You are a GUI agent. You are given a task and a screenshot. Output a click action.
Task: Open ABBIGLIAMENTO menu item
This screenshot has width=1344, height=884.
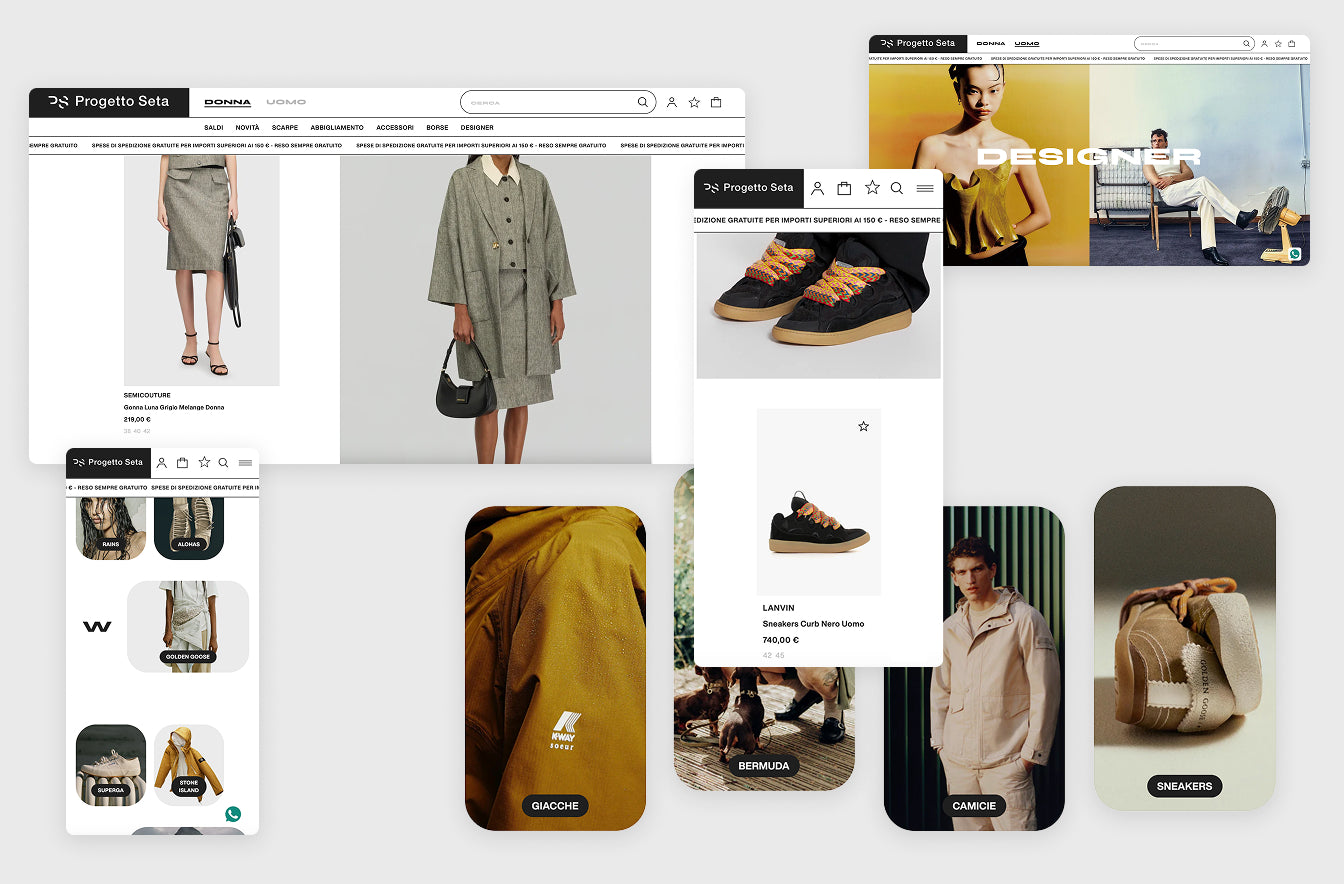tap(337, 128)
